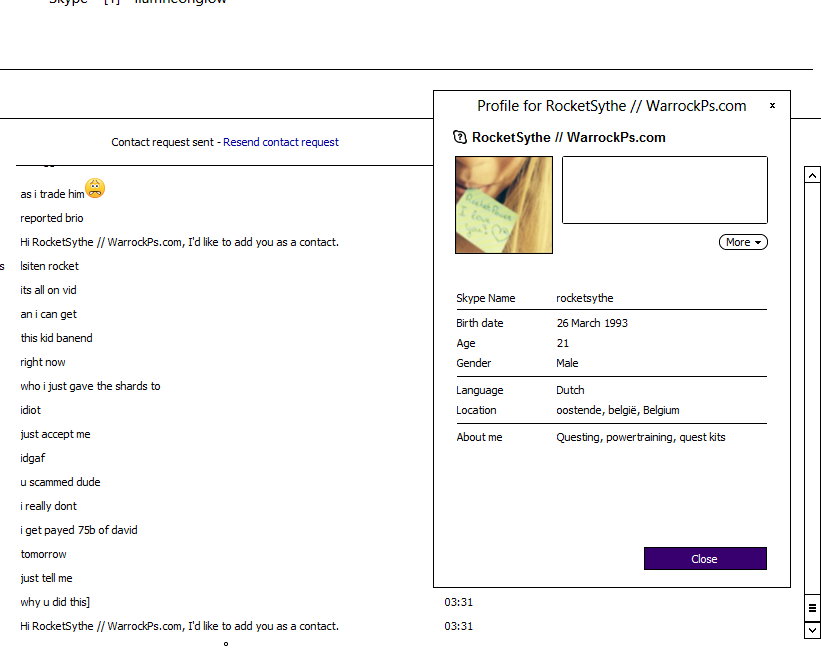Click message 'who i just gave the shards to'

tap(90, 386)
